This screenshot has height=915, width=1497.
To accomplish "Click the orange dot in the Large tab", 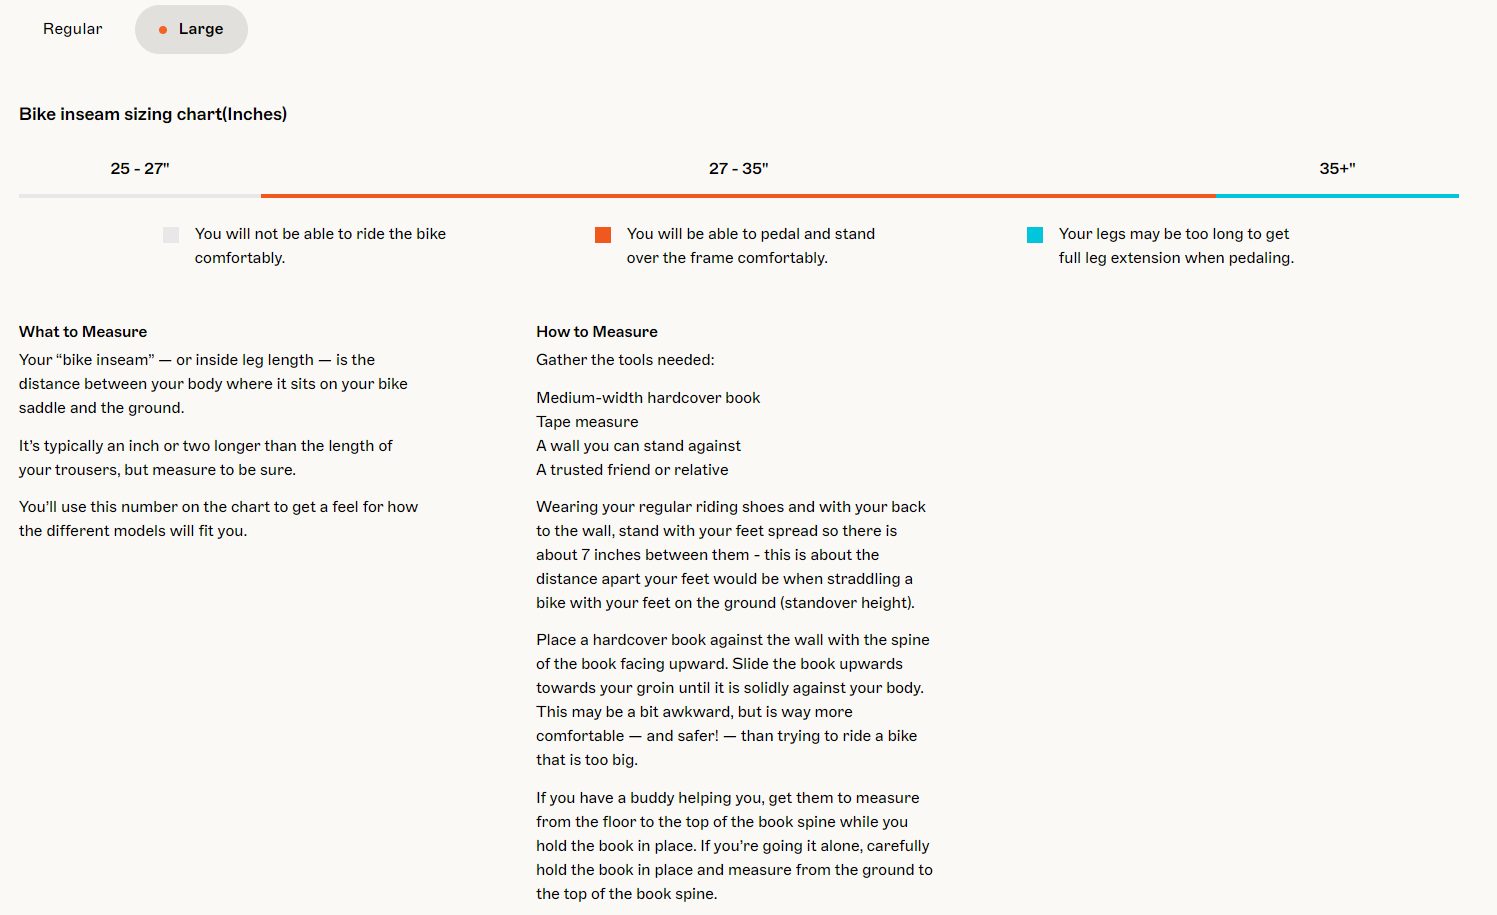I will [163, 30].
